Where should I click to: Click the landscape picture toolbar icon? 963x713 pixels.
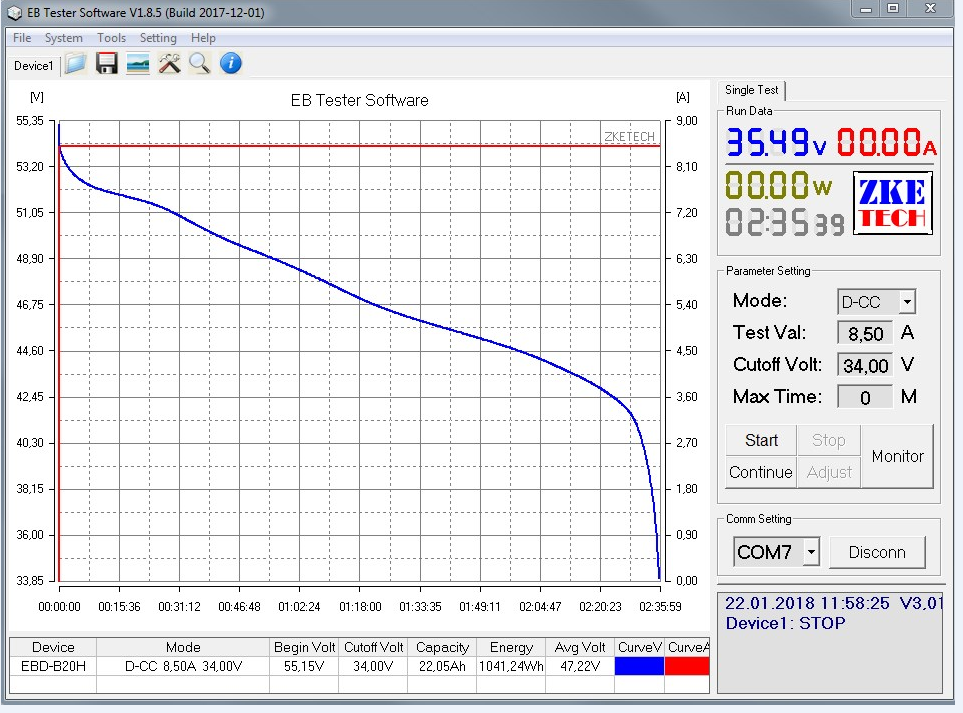pyautogui.click(x=138, y=64)
